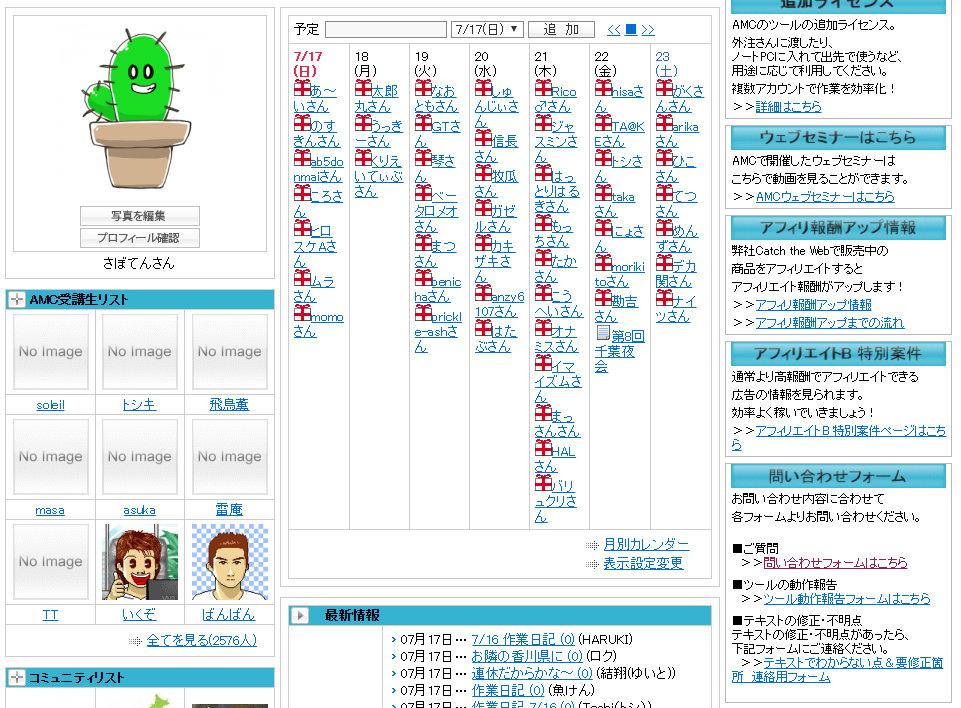
Task: Click the document icon for 第8回千葉夜会
Action: [602, 333]
